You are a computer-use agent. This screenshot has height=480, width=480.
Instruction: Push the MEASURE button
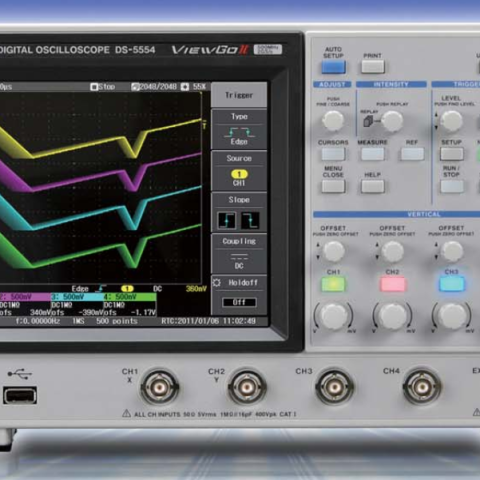373,154
